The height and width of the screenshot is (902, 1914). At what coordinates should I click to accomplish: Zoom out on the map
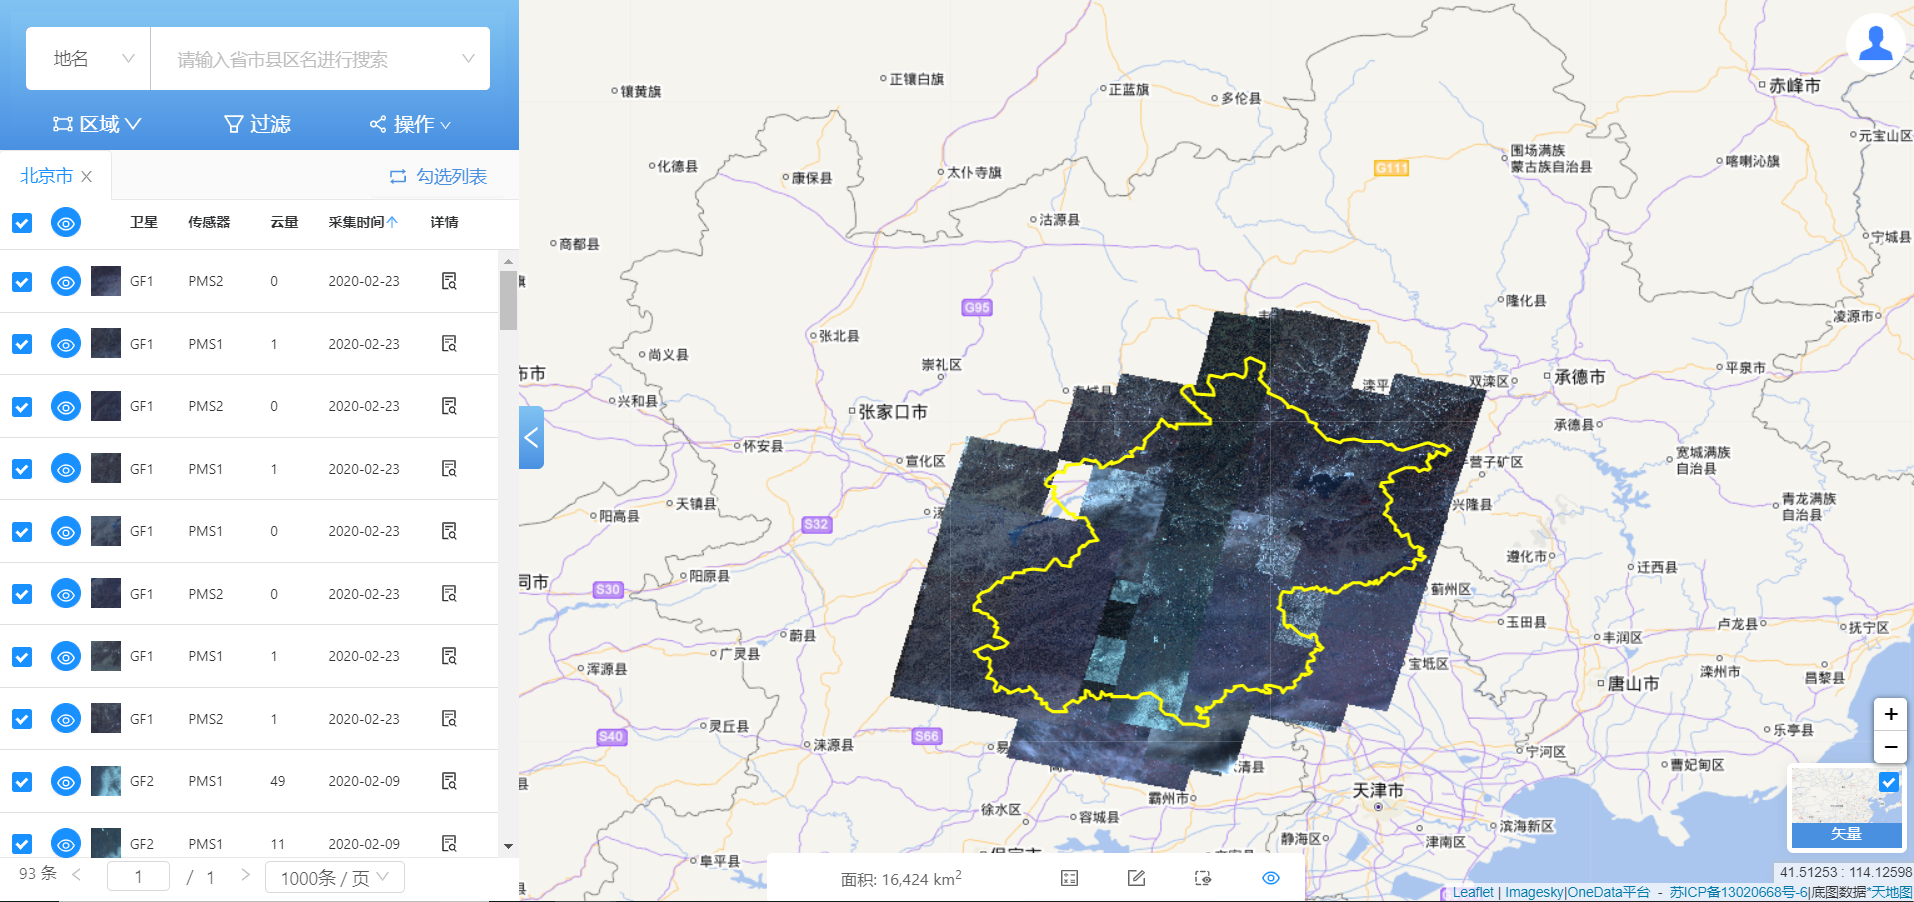click(1890, 747)
